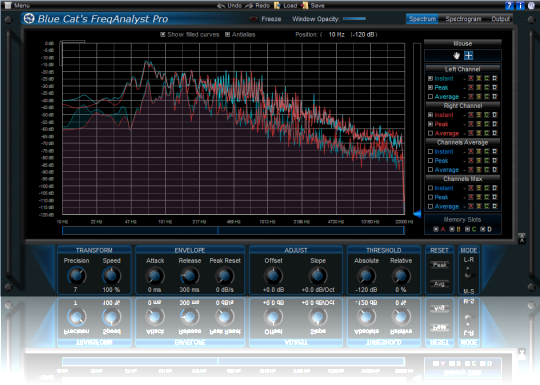540x385 pixels.
Task: Select the crosshair zoom mouse mode icon
Action: (x=468, y=55)
